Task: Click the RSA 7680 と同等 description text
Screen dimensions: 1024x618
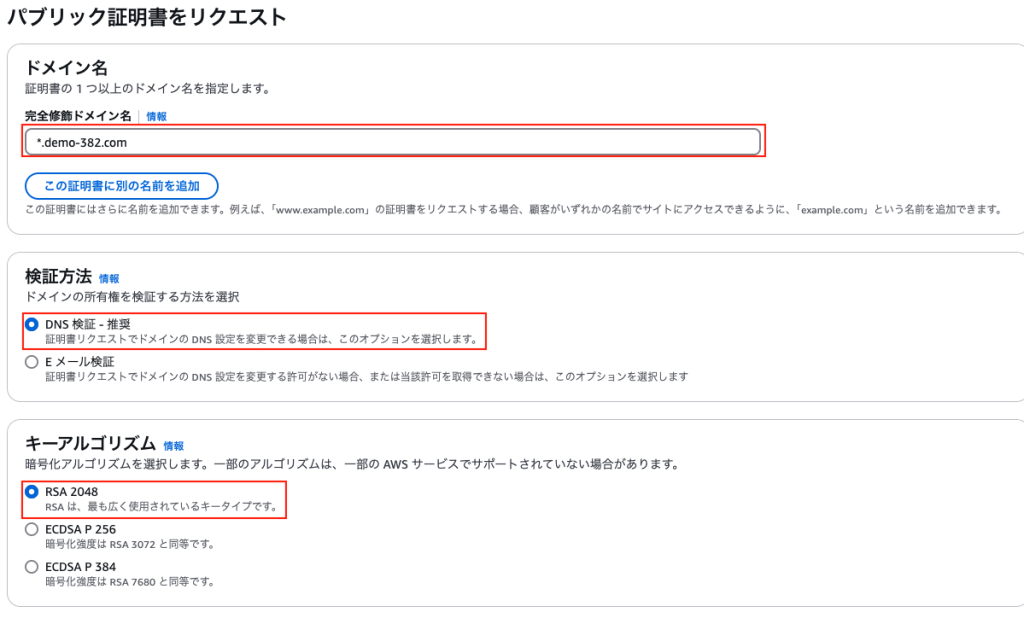Action: coord(131,582)
